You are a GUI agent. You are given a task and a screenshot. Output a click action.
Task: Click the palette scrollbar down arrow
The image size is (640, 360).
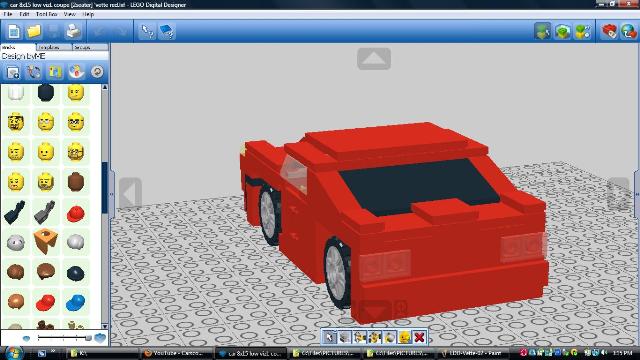[105, 326]
